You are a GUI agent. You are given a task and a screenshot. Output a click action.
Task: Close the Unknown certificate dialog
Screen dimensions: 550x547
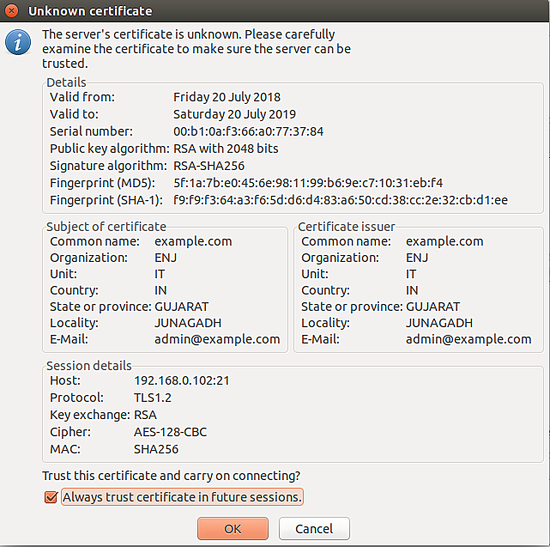click(12, 11)
